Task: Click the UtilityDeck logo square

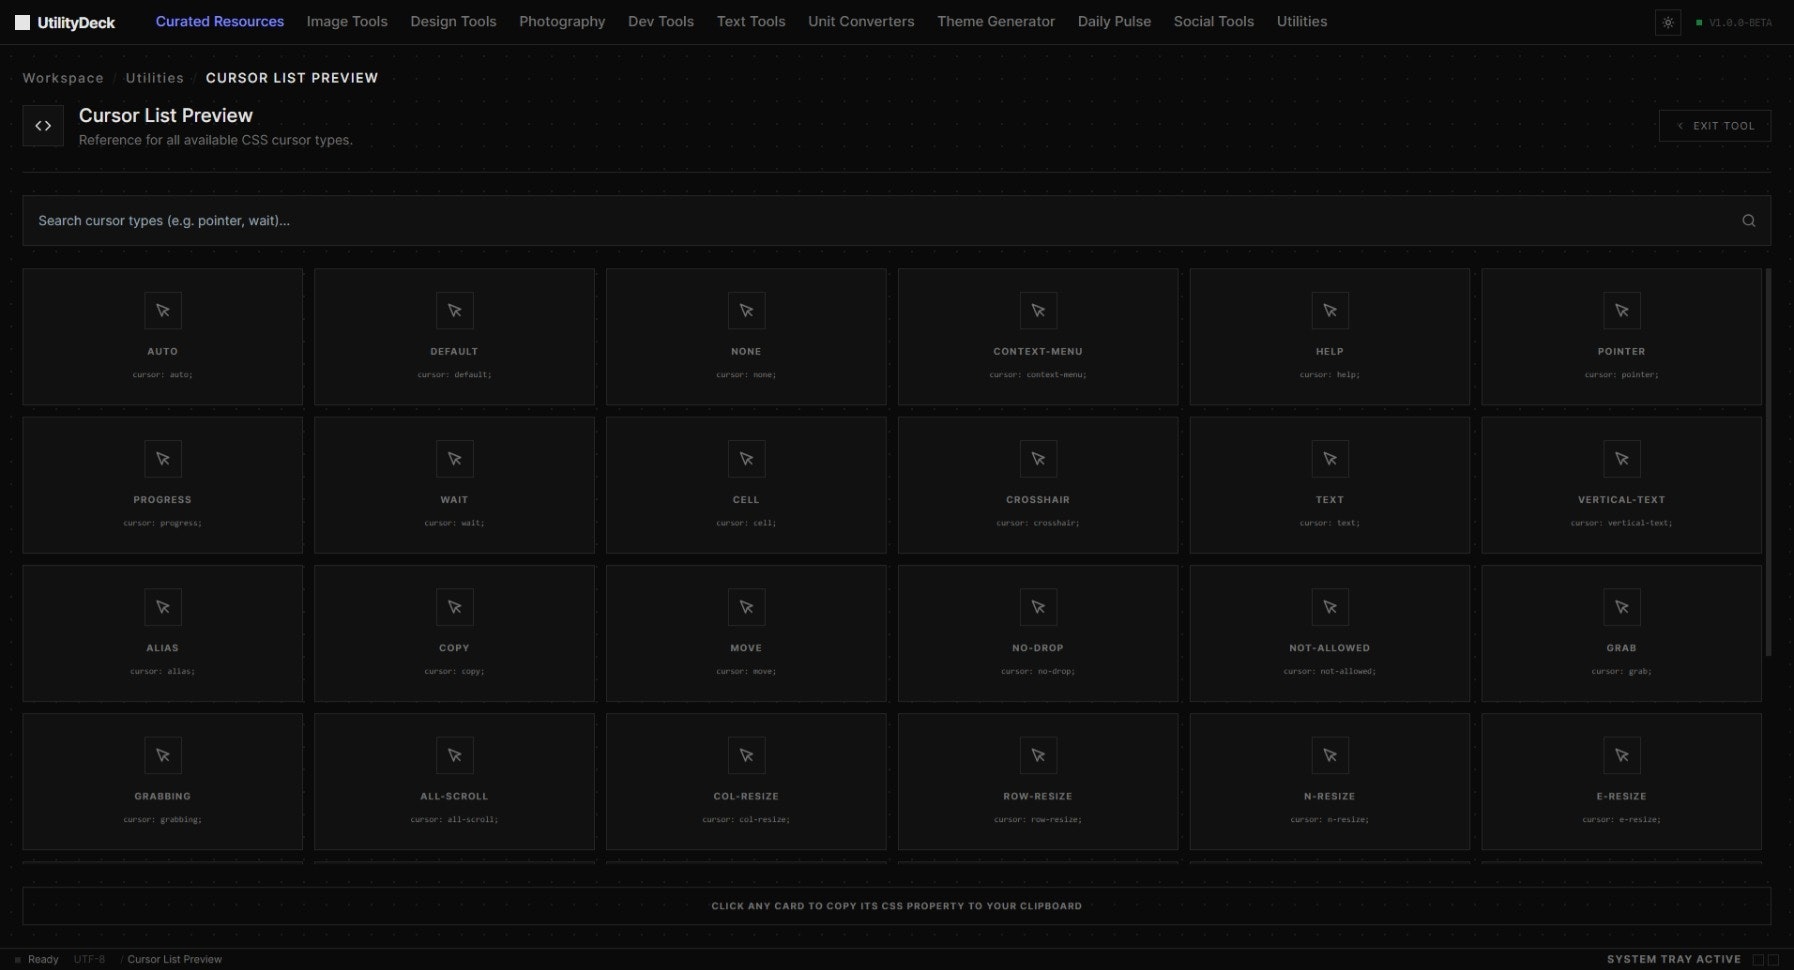Action: click(x=21, y=21)
